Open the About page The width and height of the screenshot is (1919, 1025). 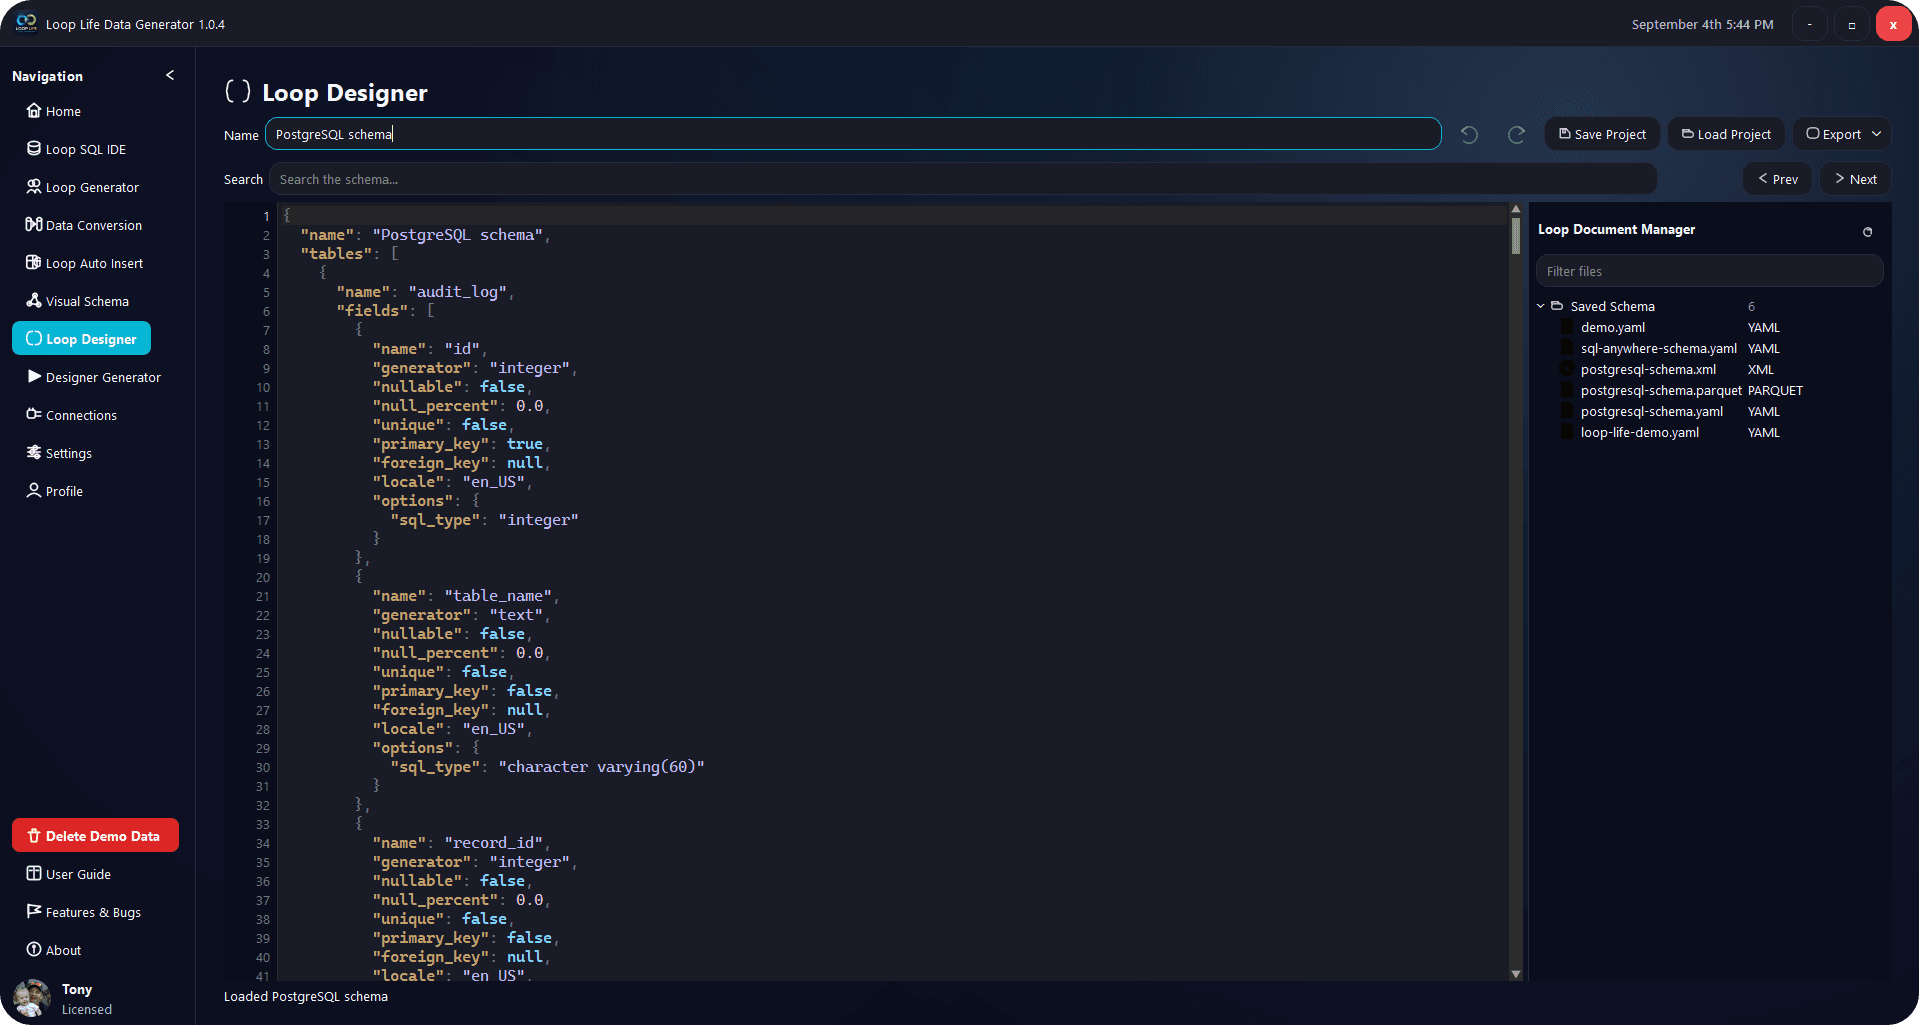tap(54, 950)
